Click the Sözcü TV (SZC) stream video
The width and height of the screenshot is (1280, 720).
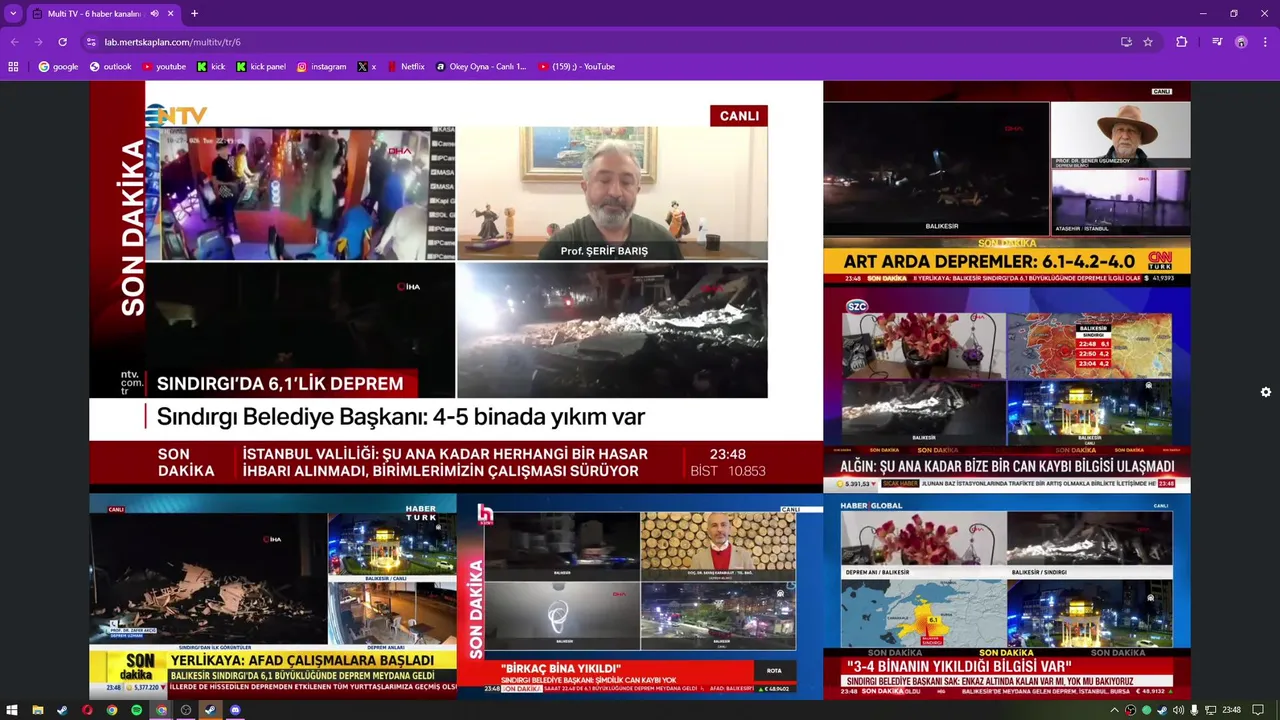[x=1007, y=390]
